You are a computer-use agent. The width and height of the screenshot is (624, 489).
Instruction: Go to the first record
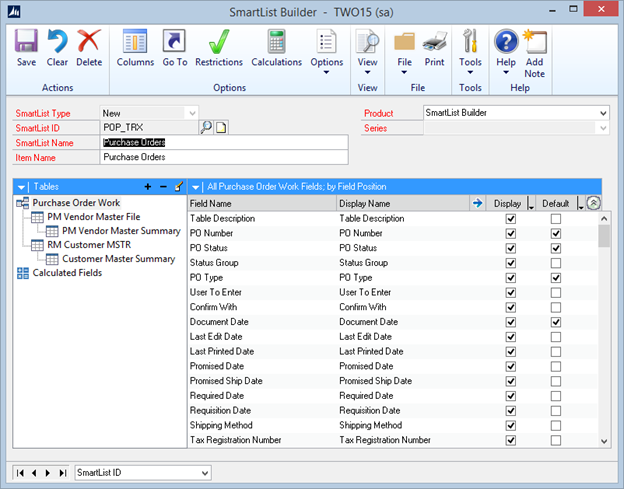click(20, 473)
